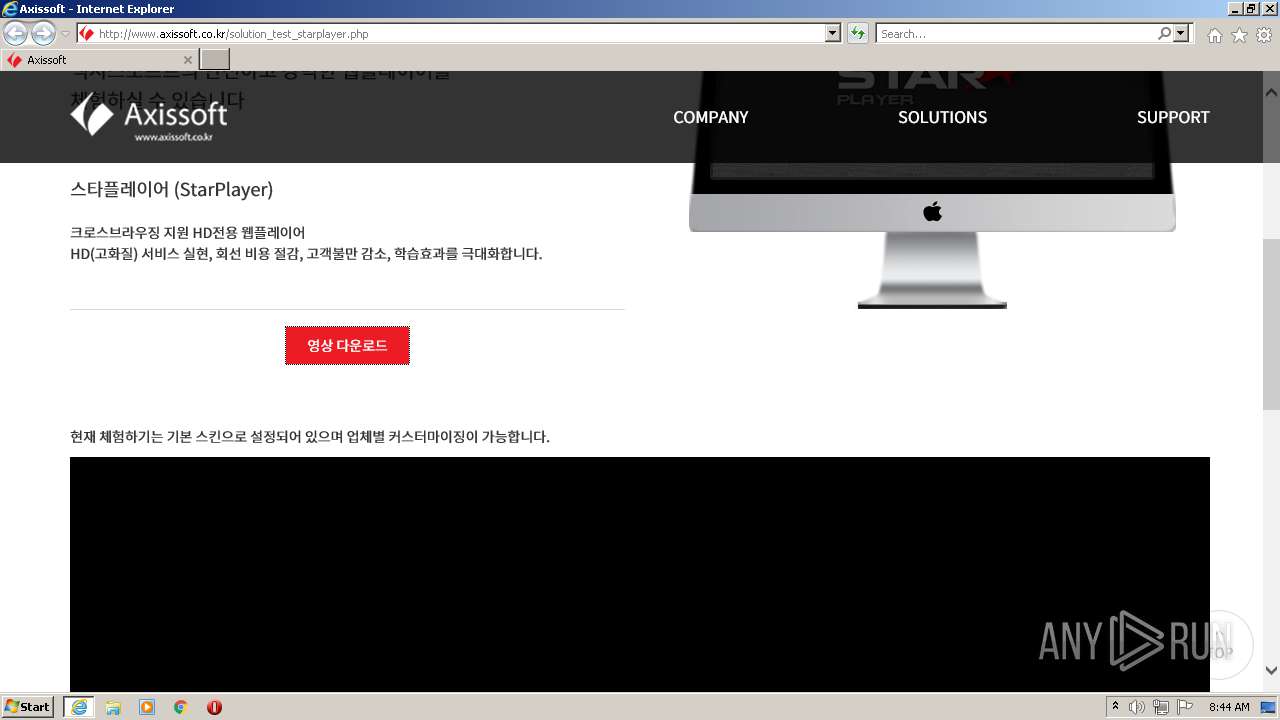Click inside the Search box
Image resolution: width=1280 pixels, height=720 pixels.
(x=1016, y=34)
